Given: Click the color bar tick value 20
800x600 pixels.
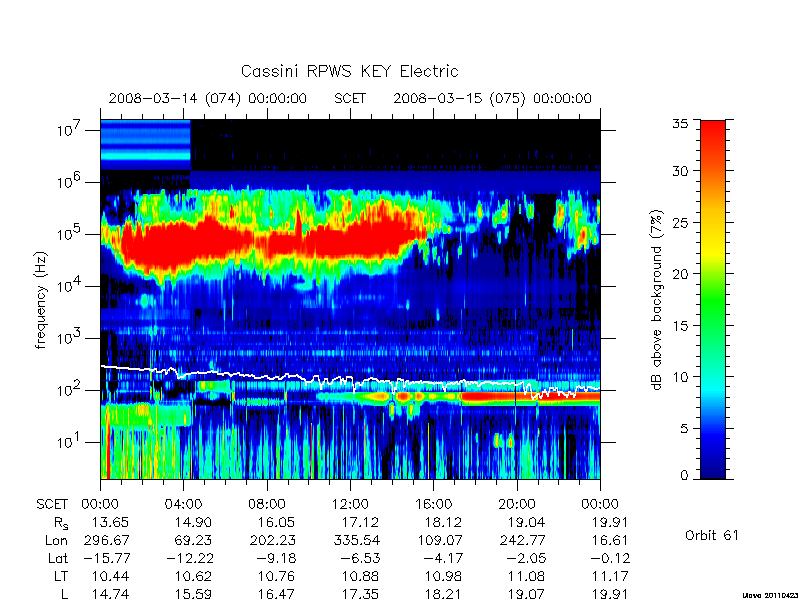Looking at the screenshot, I should click(x=681, y=274).
